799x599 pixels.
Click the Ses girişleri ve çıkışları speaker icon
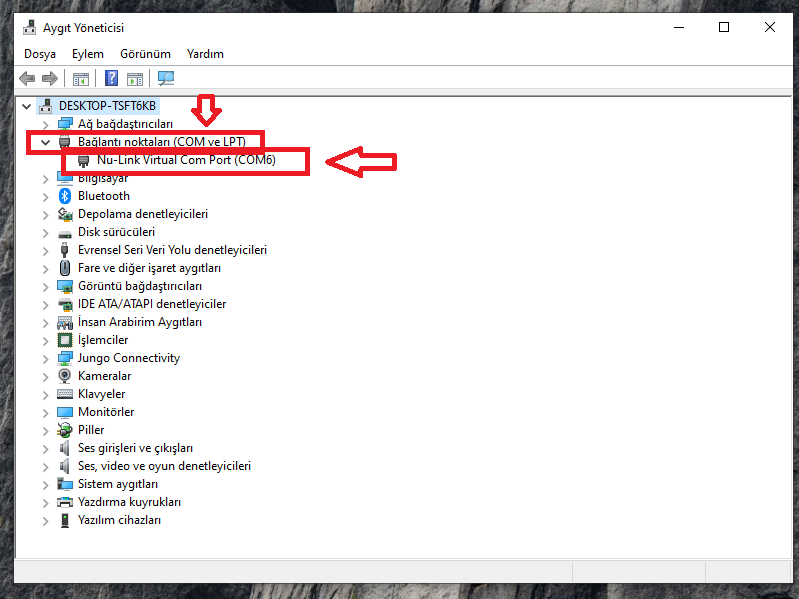coord(65,448)
